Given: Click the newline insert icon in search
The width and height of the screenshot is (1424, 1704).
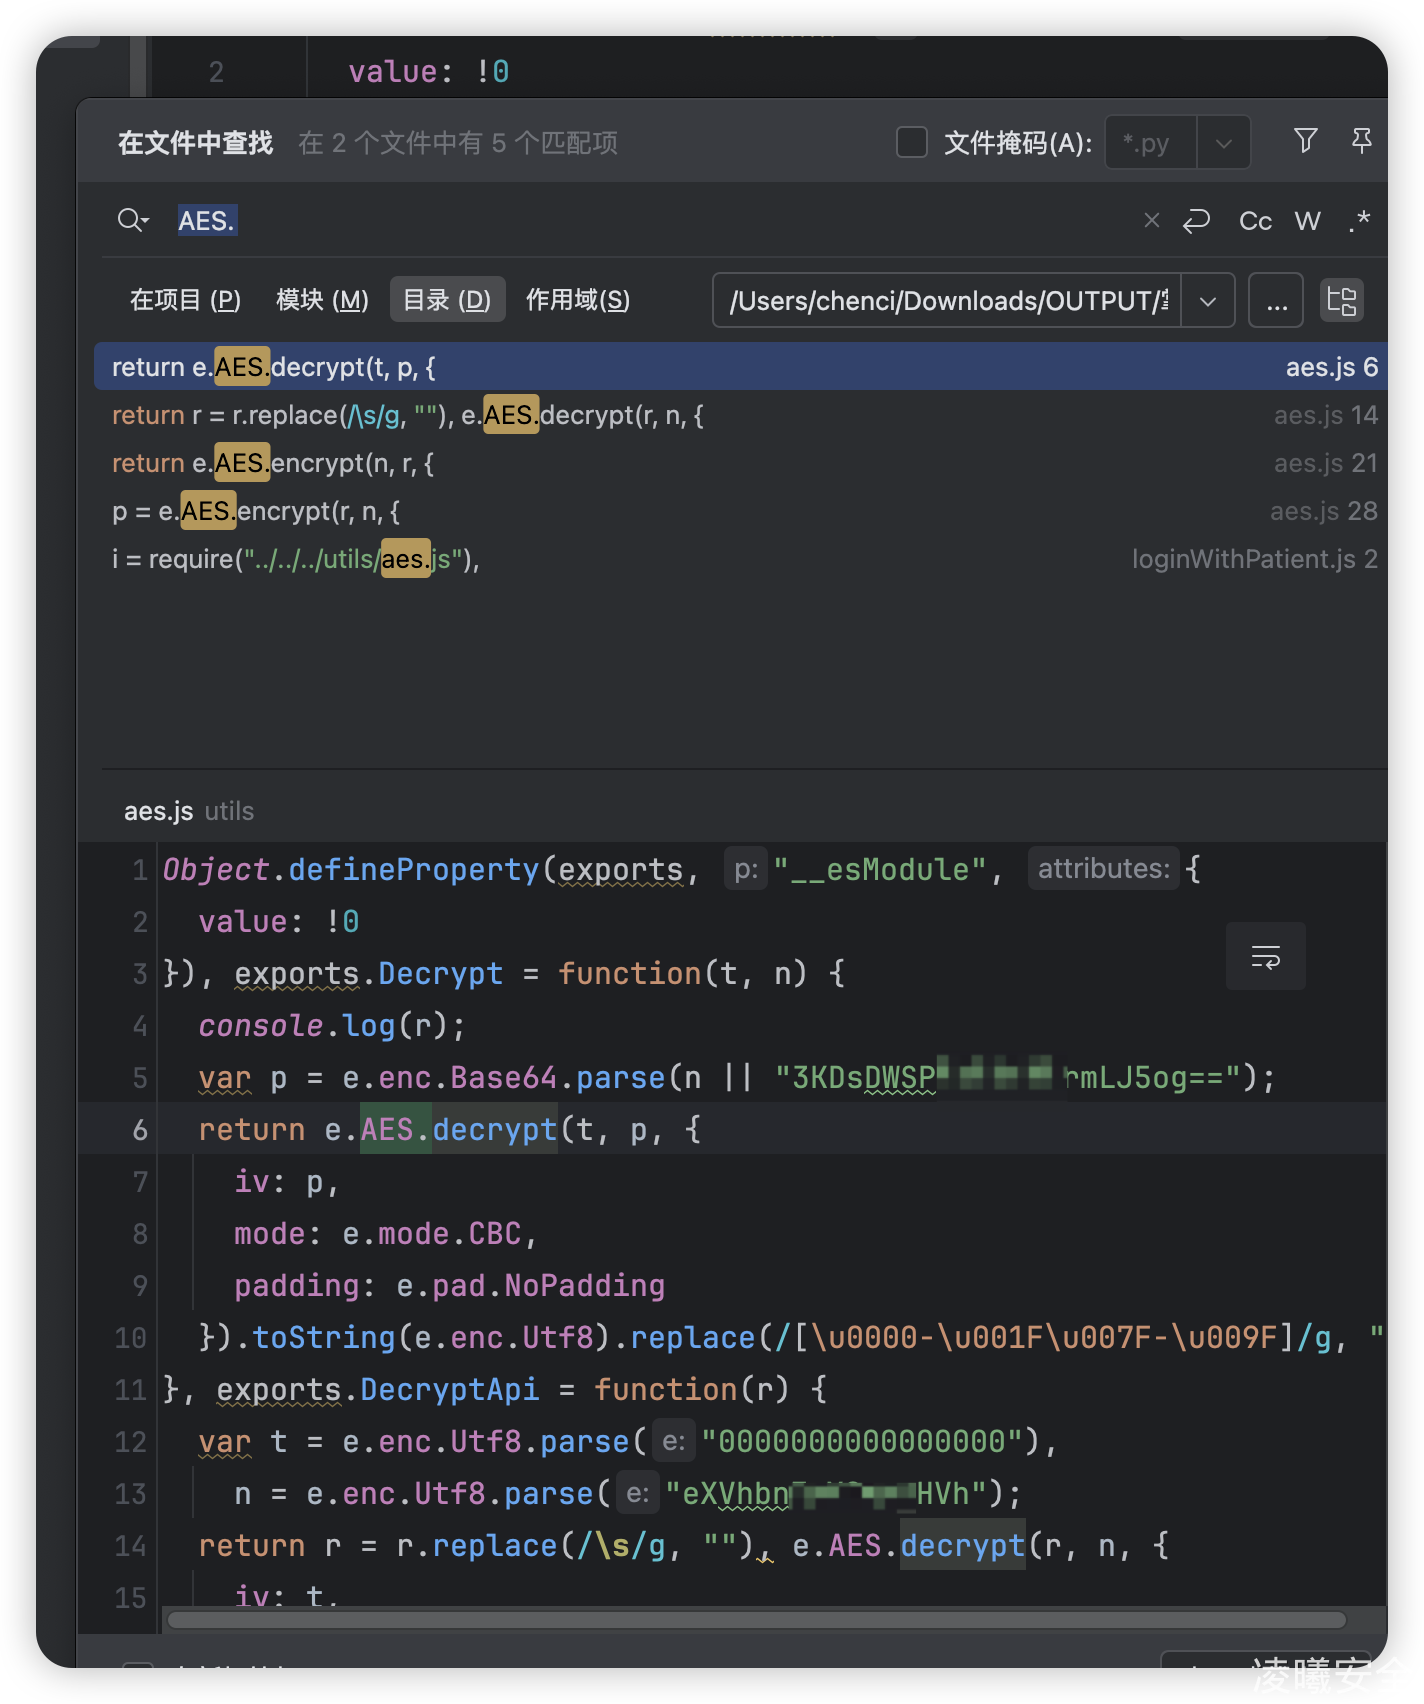Looking at the screenshot, I should pyautogui.click(x=1196, y=221).
